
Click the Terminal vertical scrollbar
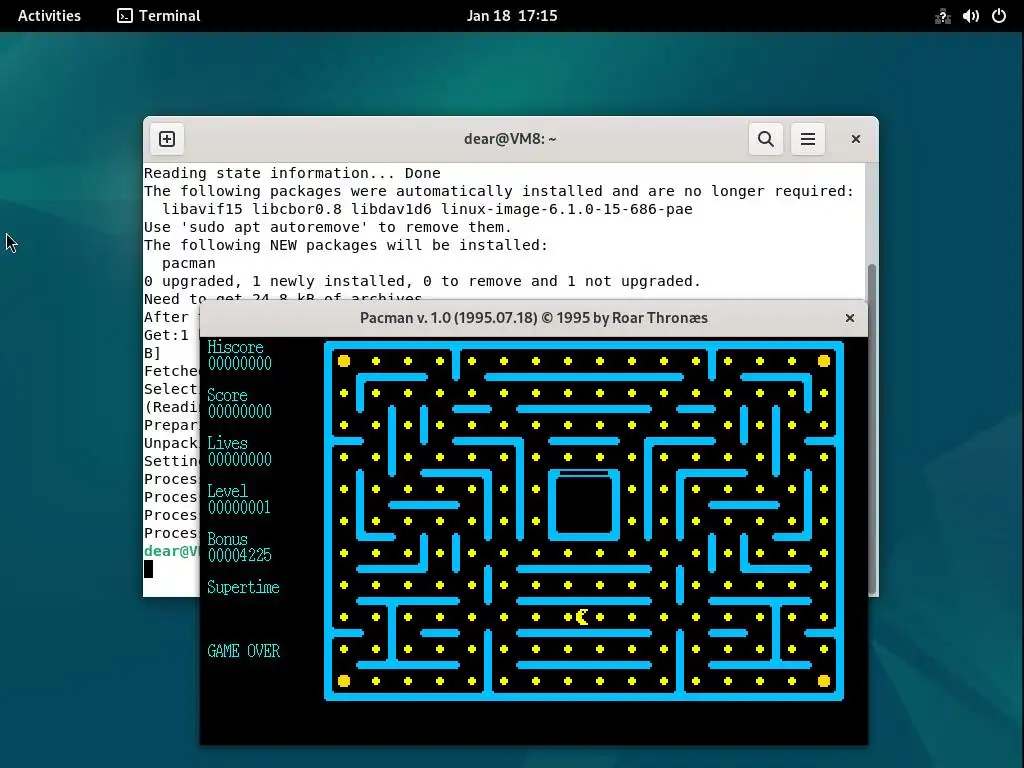coord(872,429)
